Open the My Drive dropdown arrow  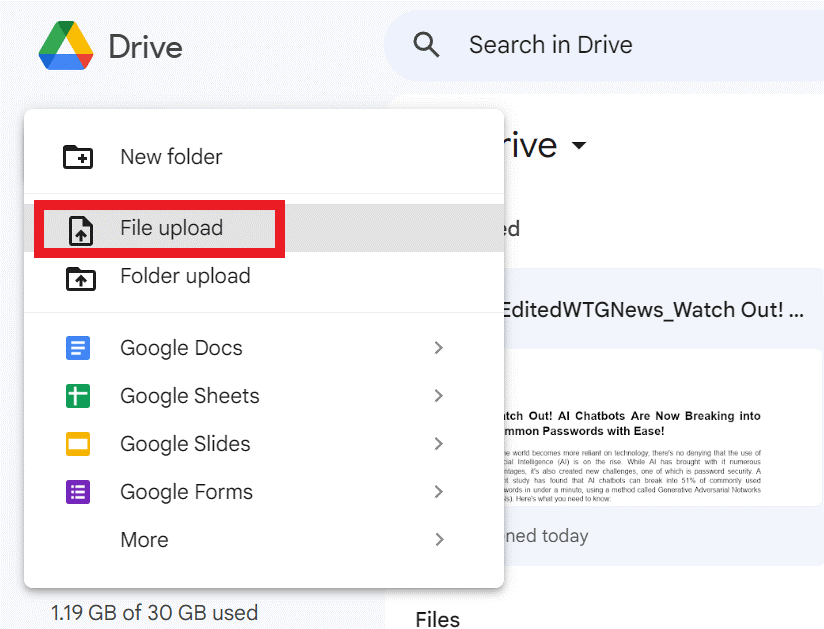point(579,146)
